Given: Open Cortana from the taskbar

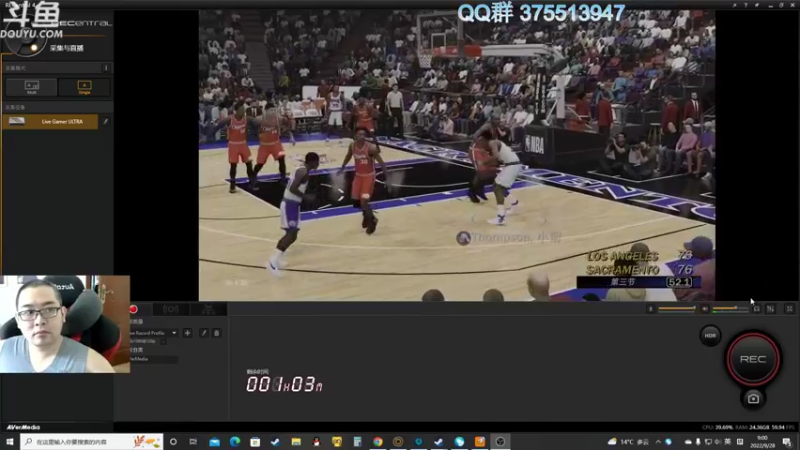Looking at the screenshot, I should coord(173,441).
